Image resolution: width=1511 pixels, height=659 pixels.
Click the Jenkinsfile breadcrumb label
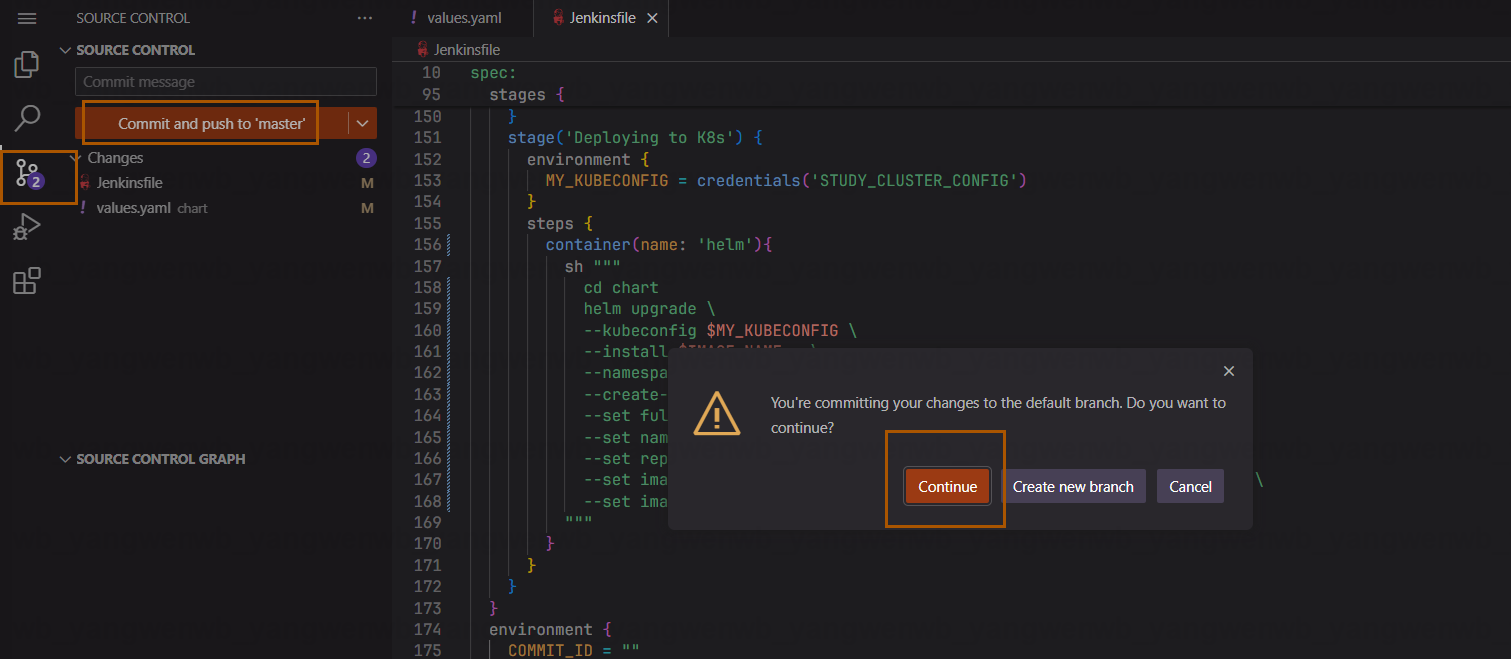tap(467, 49)
